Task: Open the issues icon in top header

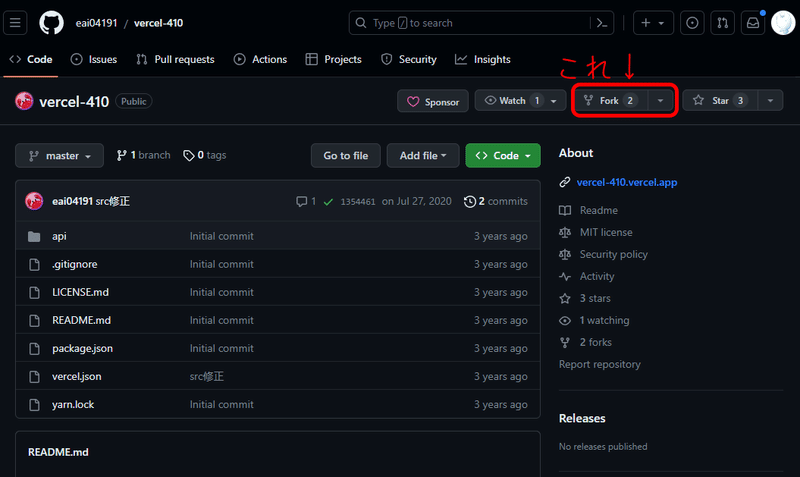Action: point(692,23)
